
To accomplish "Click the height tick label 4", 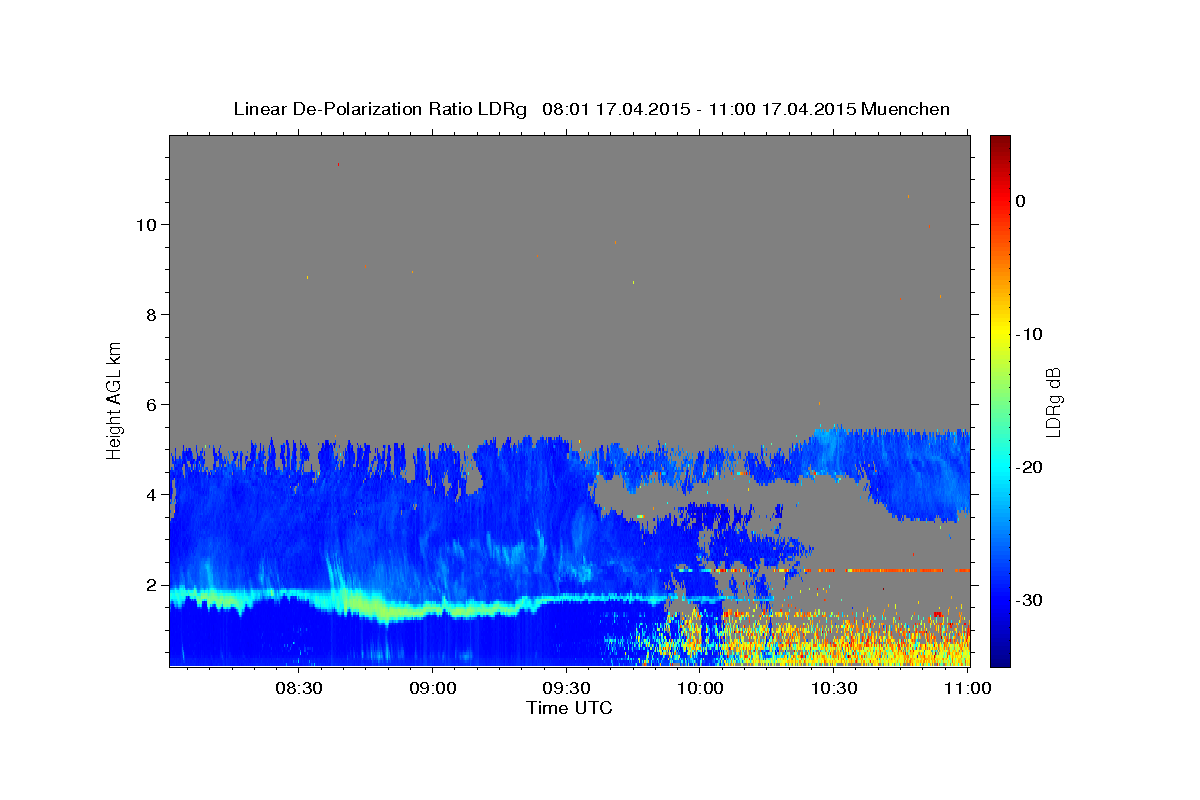I will click(x=150, y=494).
